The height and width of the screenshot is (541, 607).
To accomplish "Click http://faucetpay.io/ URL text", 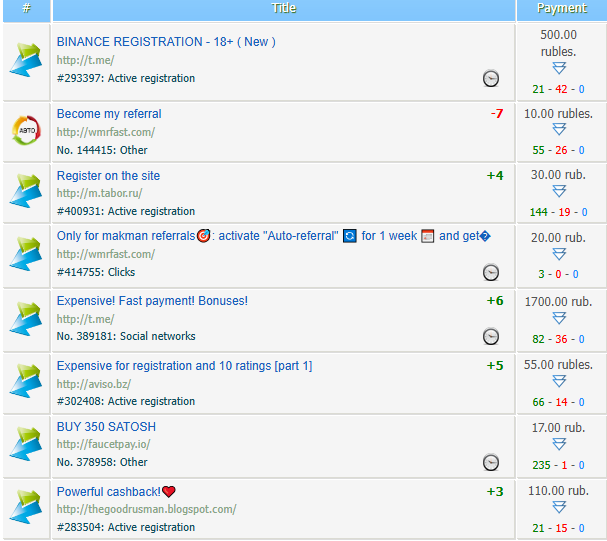I will (103, 444).
